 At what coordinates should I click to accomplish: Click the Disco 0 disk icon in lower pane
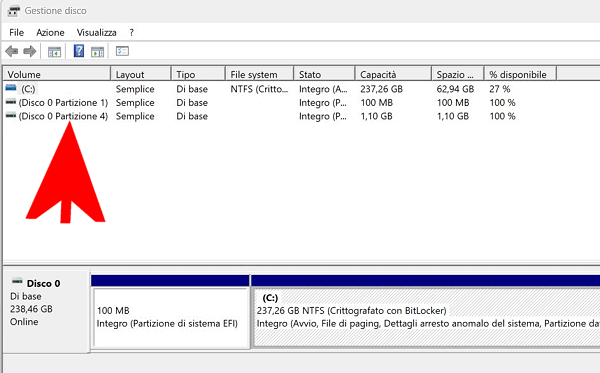coord(17,282)
